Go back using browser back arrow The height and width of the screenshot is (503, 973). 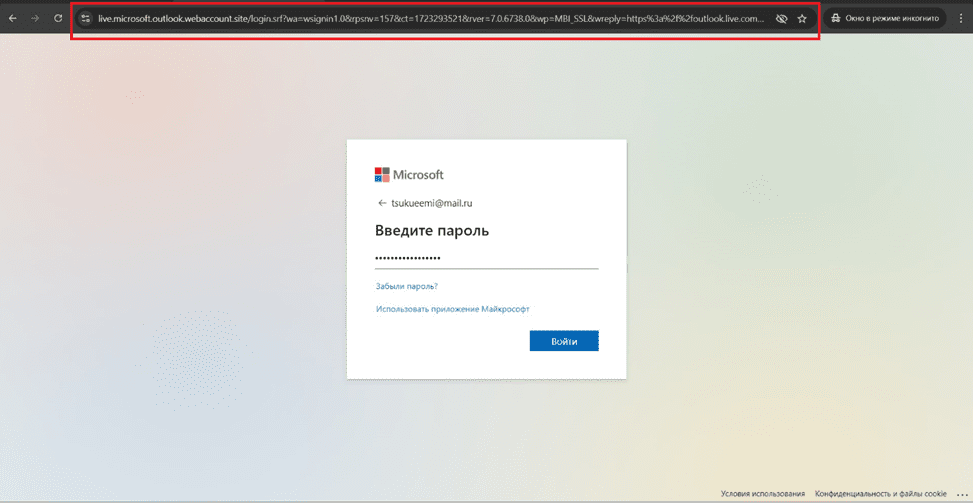pyautogui.click(x=13, y=19)
